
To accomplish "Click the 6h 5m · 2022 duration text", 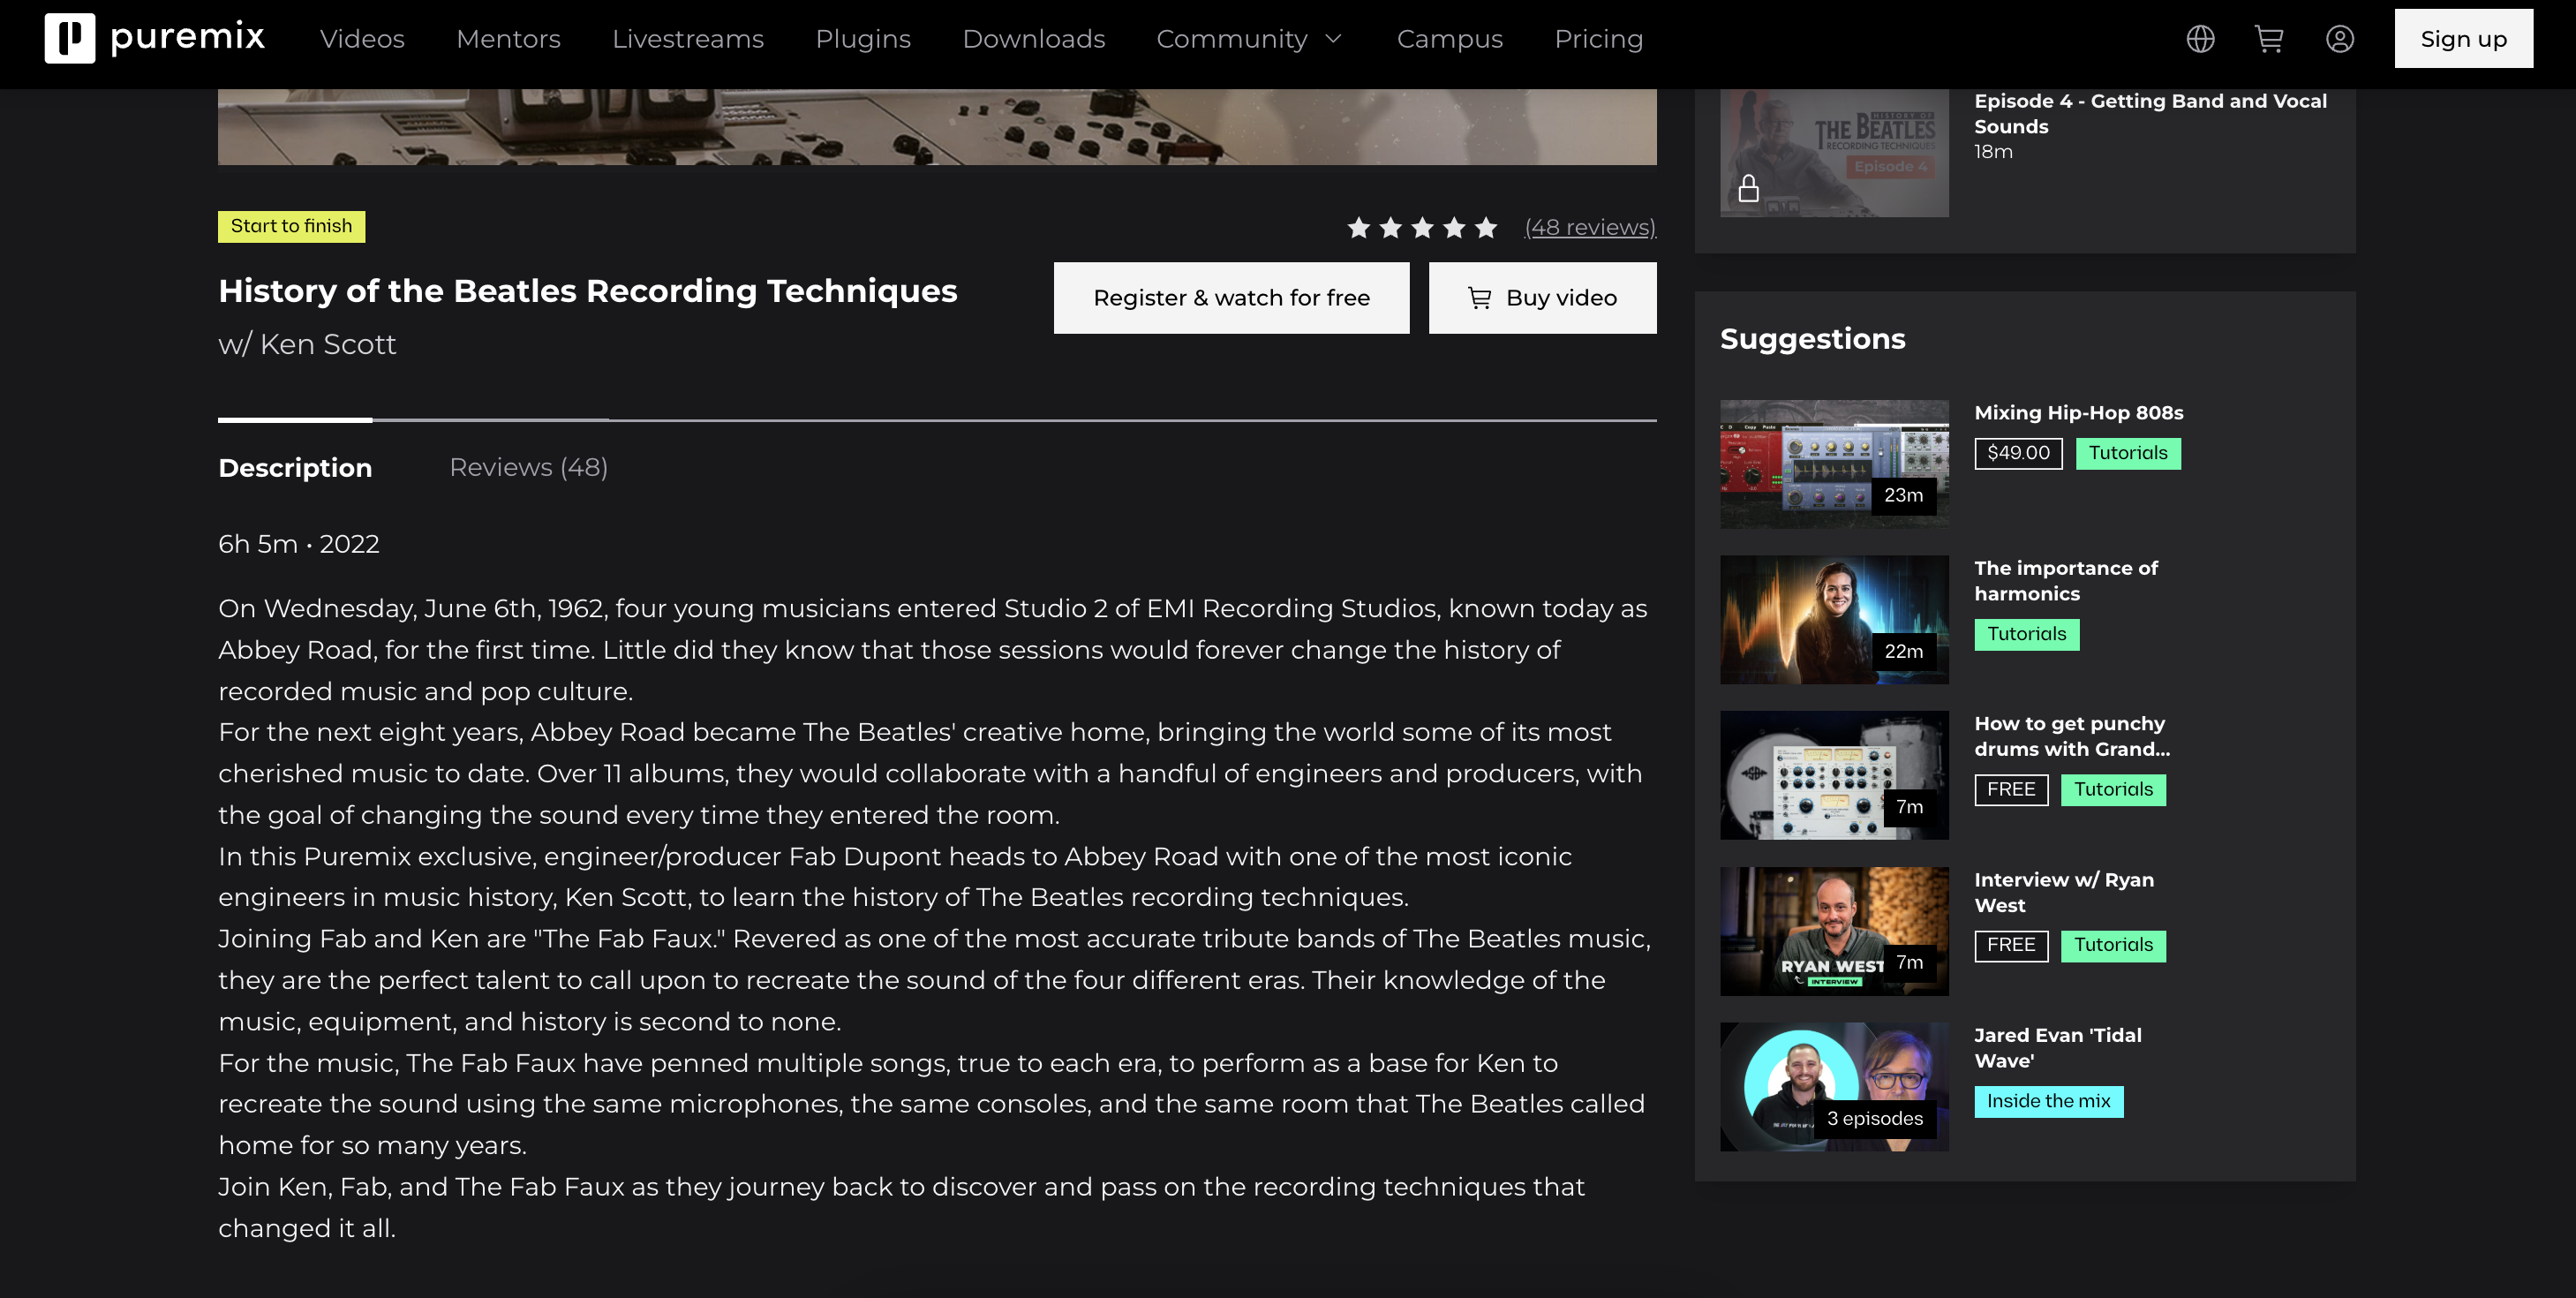I will (x=299, y=544).
